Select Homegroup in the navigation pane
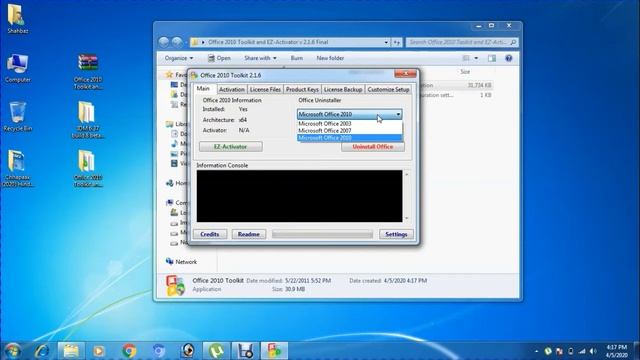Viewport: 640px width, 360px height. point(177,183)
